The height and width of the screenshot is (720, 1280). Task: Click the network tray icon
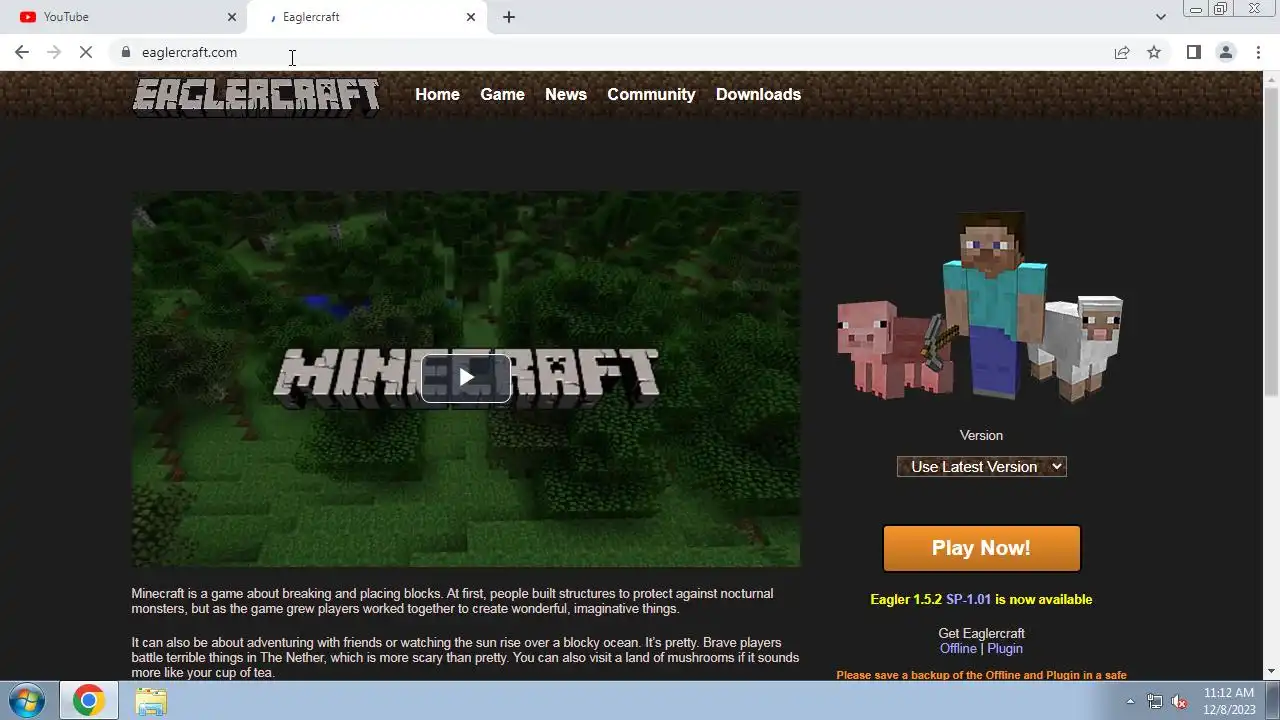pyautogui.click(x=1155, y=702)
